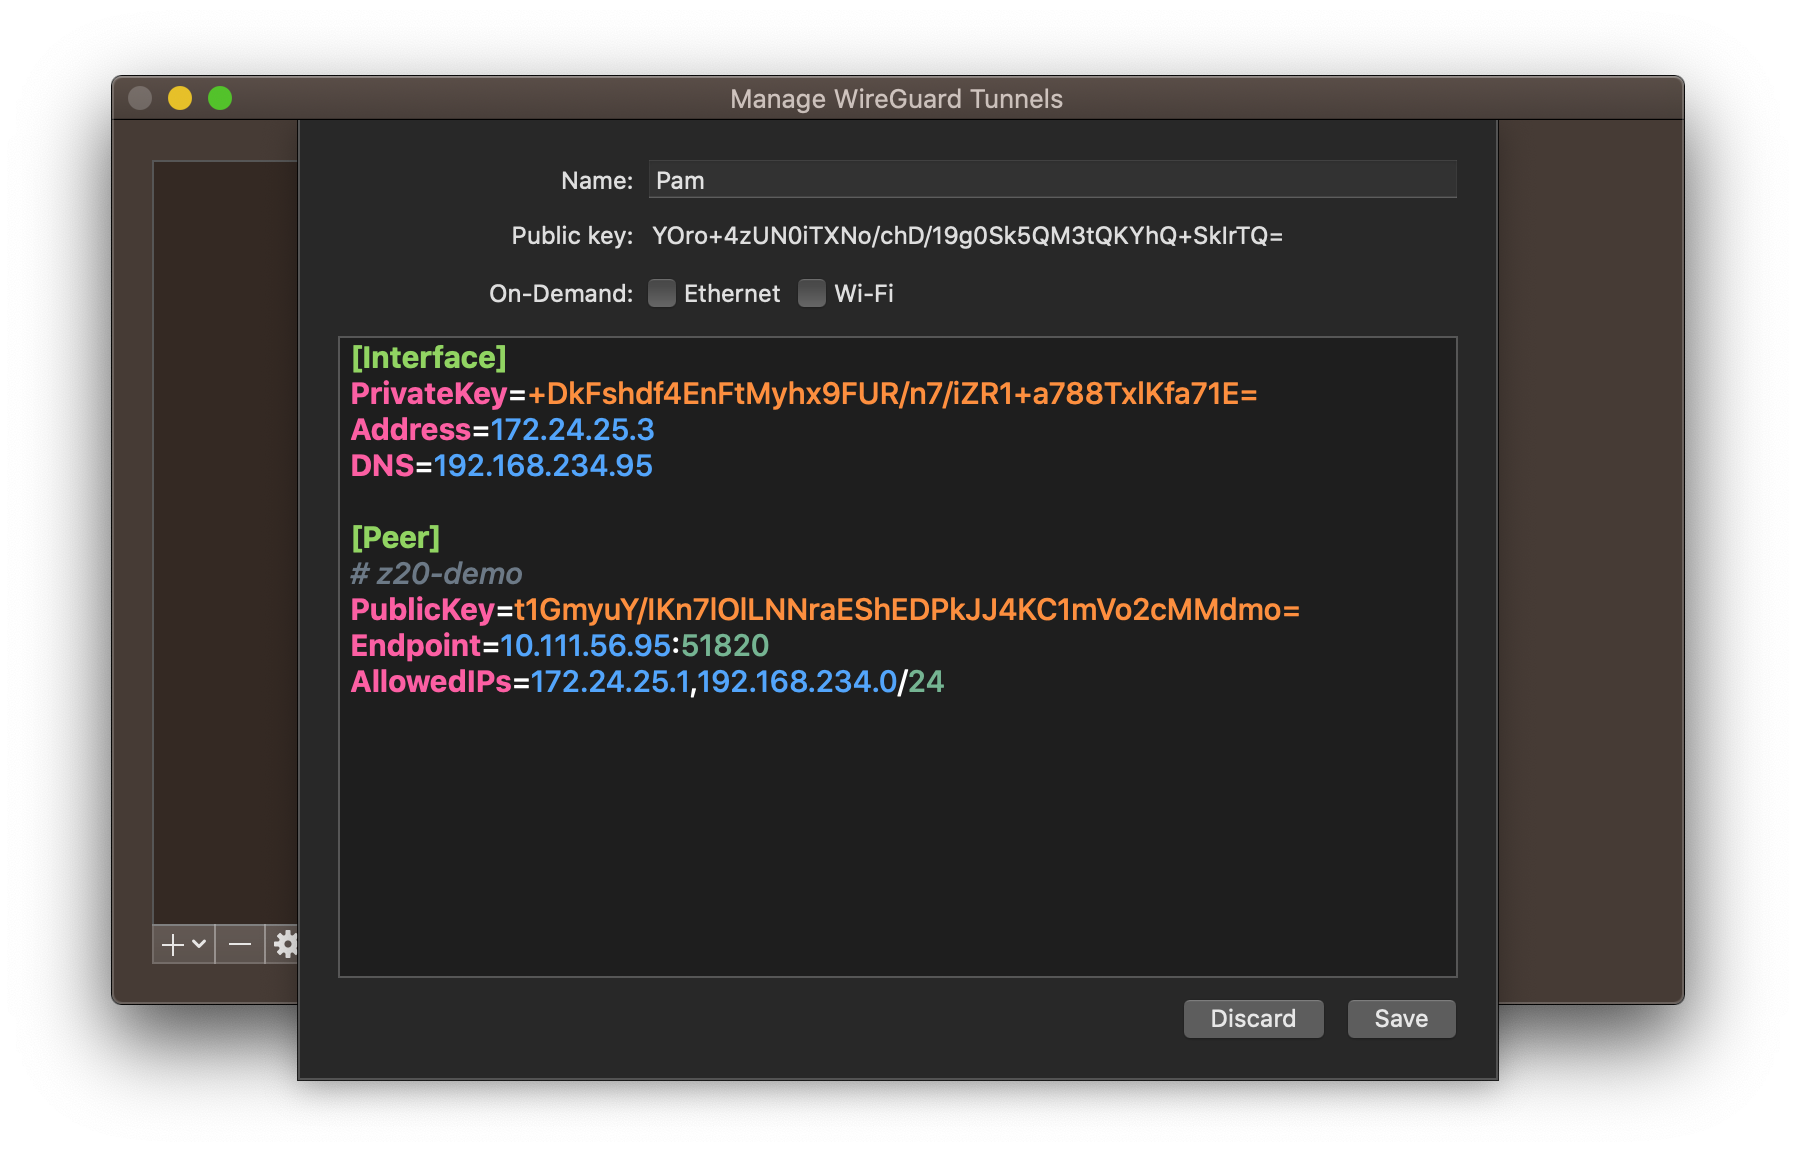This screenshot has height=1152, width=1796.
Task: Click the Endpoint 10.111.56.95:51820 line
Action: tap(560, 646)
